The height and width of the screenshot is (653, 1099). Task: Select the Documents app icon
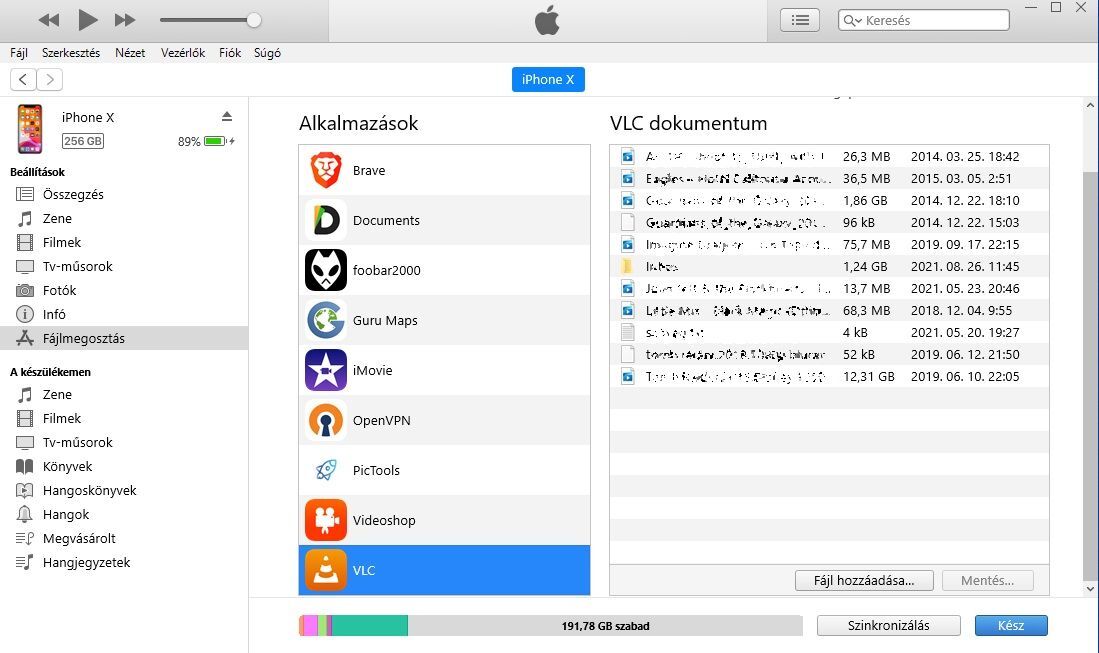pyautogui.click(x=326, y=220)
